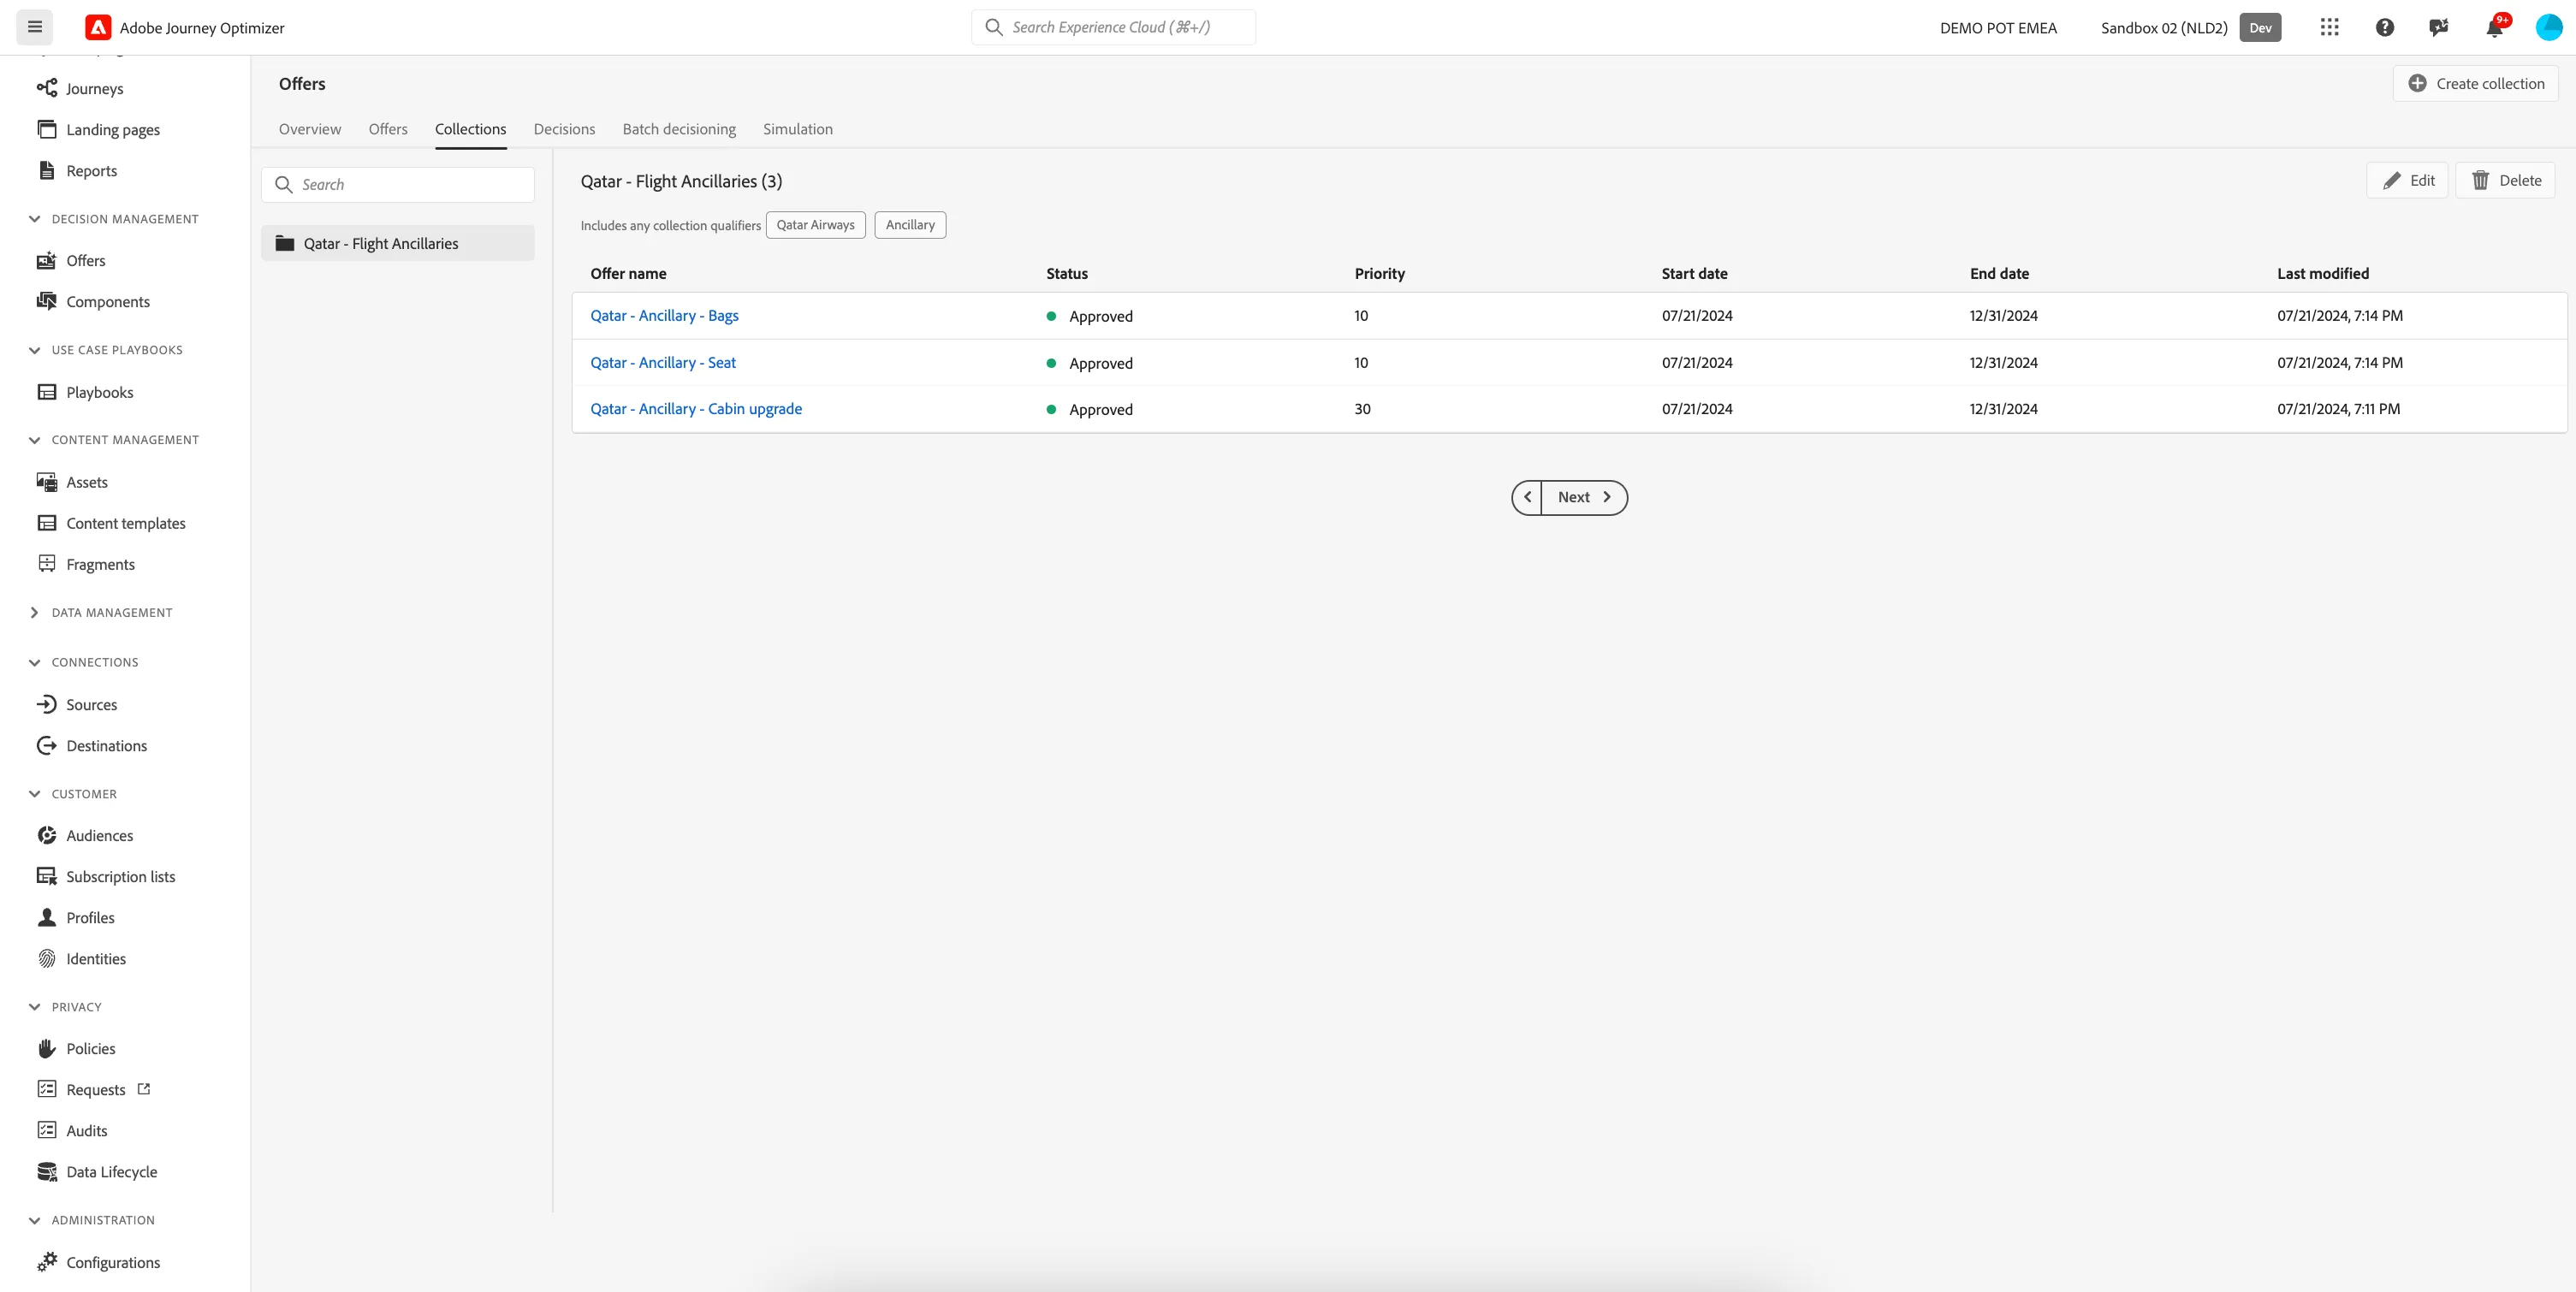The image size is (2576, 1292).
Task: Switch to the Batch decisioning tab
Action: click(679, 129)
